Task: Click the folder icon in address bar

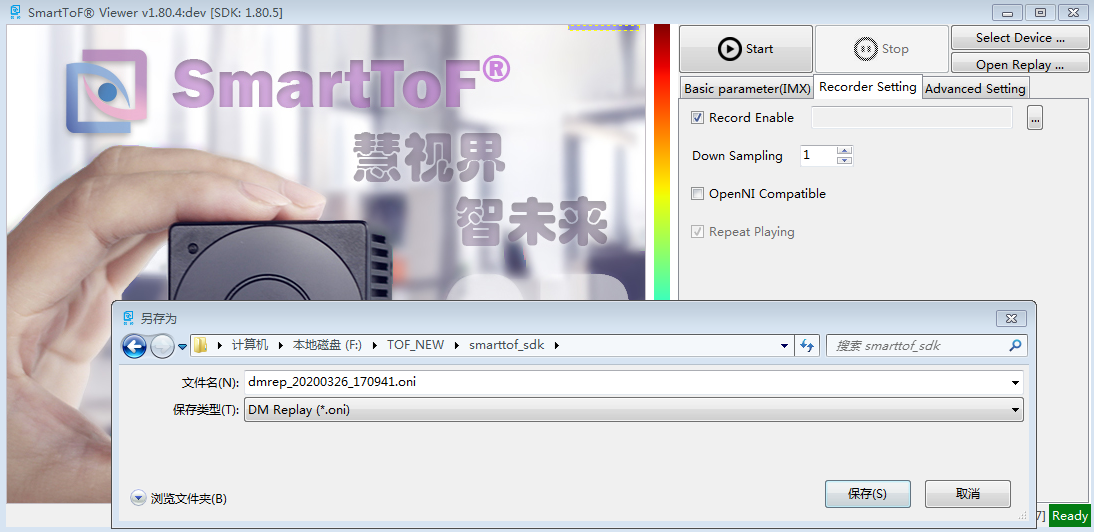Action: coord(201,345)
